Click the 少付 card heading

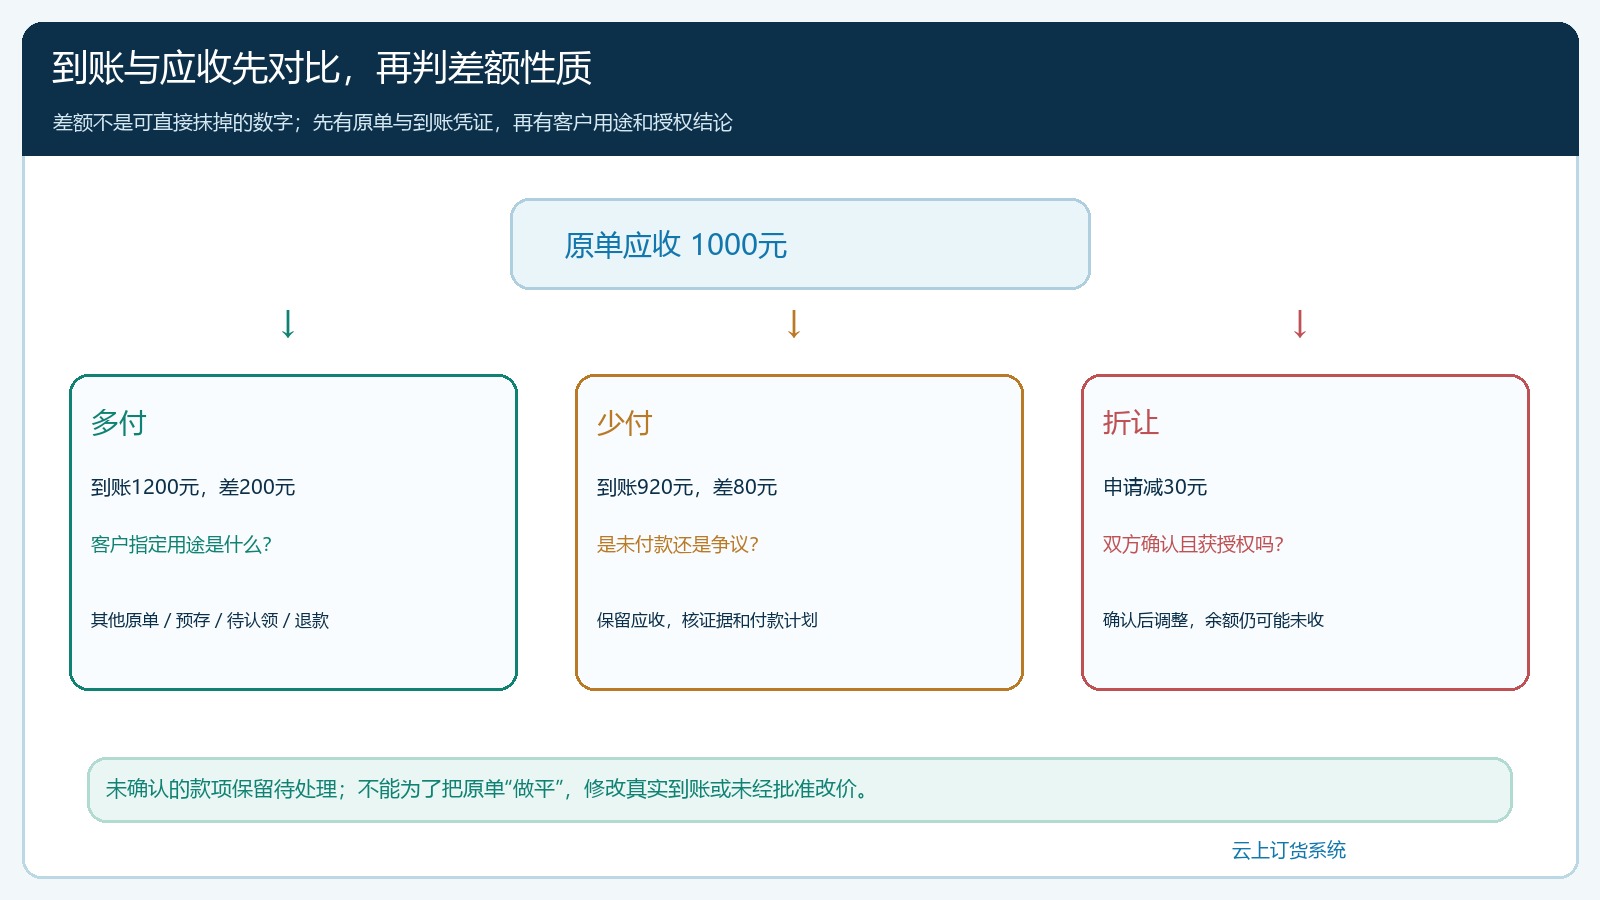coord(624,423)
